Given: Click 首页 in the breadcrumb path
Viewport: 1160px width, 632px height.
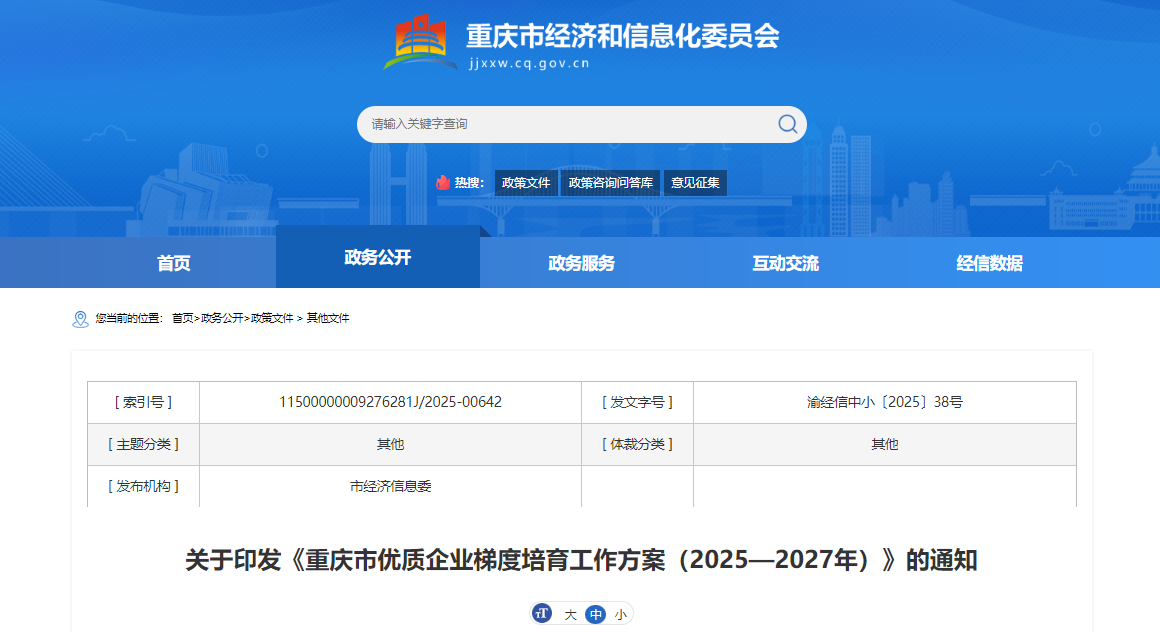Looking at the screenshot, I should pyautogui.click(x=182, y=318).
